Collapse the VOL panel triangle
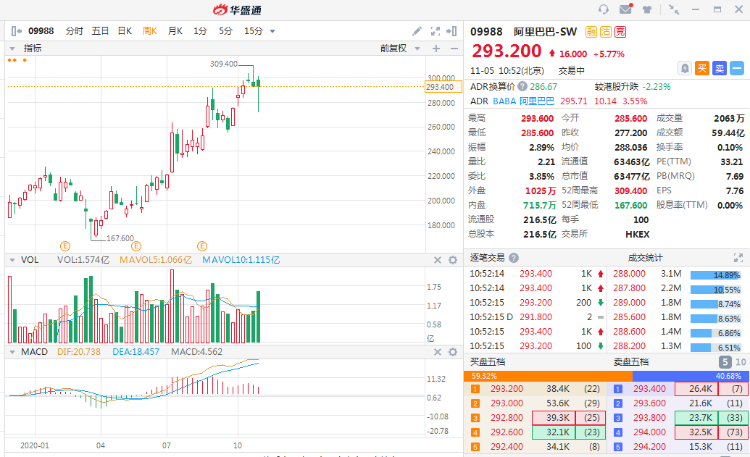This screenshot has width=750, height=457. coord(12,260)
